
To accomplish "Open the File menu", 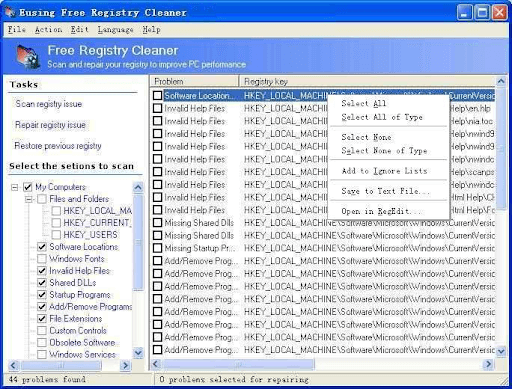I will [17, 30].
